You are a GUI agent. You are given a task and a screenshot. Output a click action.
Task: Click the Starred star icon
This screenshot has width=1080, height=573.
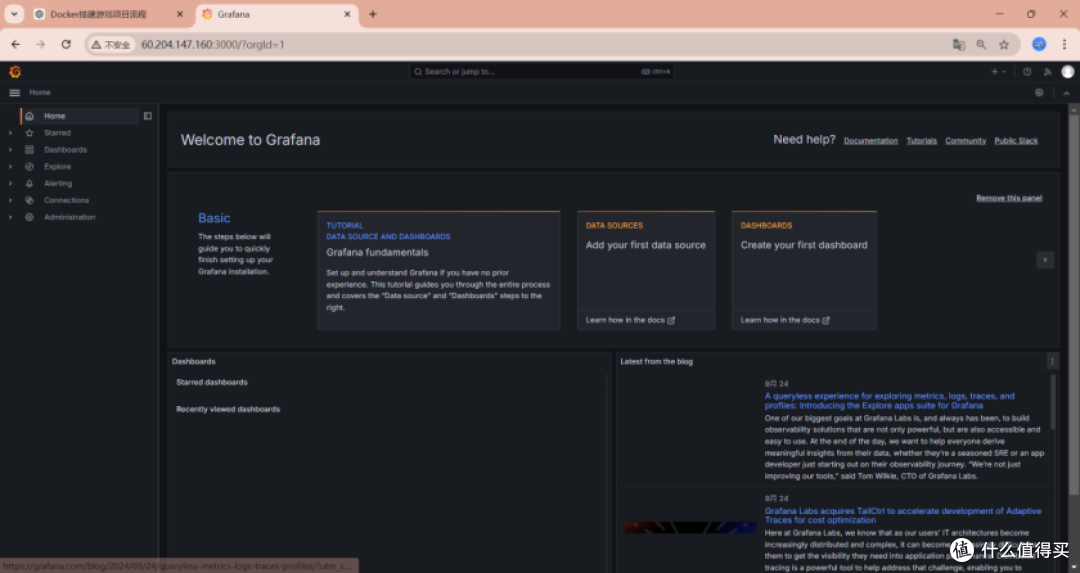pyautogui.click(x=30, y=133)
